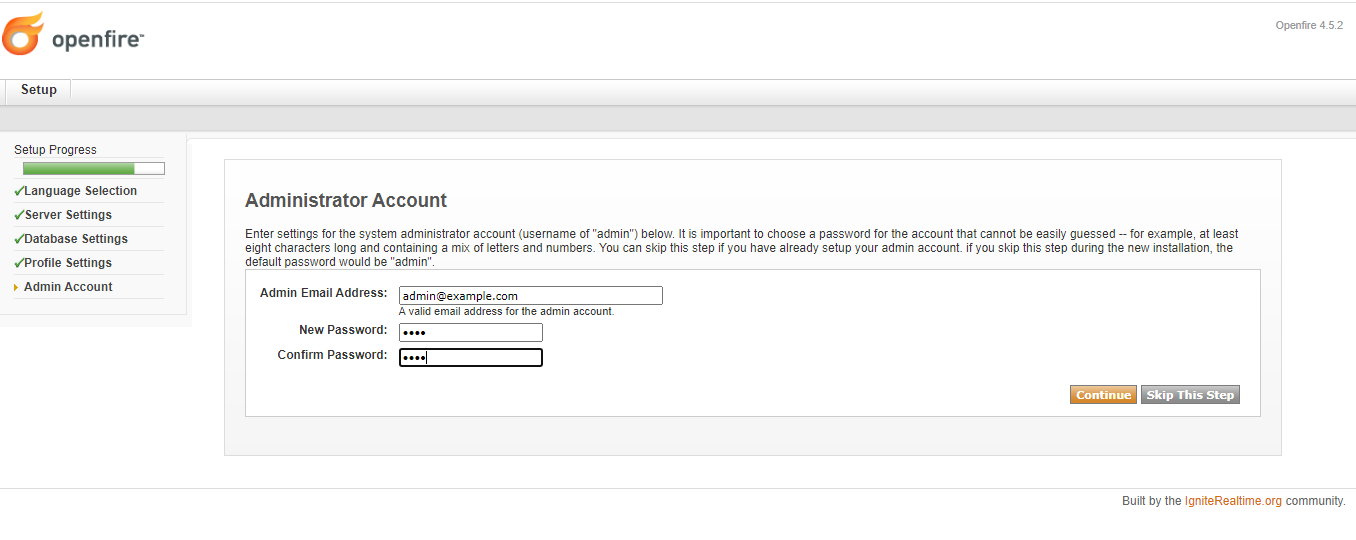Click the green checkmark beside Profile Settings
The height and width of the screenshot is (540, 1356).
[x=19, y=263]
